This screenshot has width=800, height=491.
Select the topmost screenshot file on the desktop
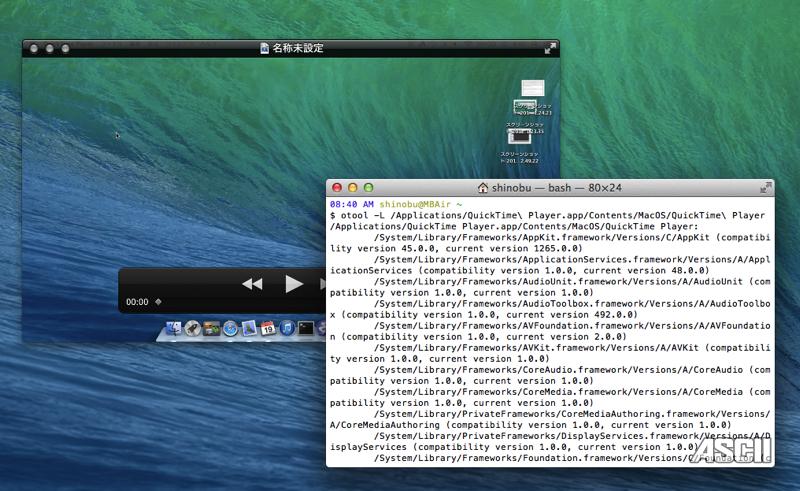point(533,91)
